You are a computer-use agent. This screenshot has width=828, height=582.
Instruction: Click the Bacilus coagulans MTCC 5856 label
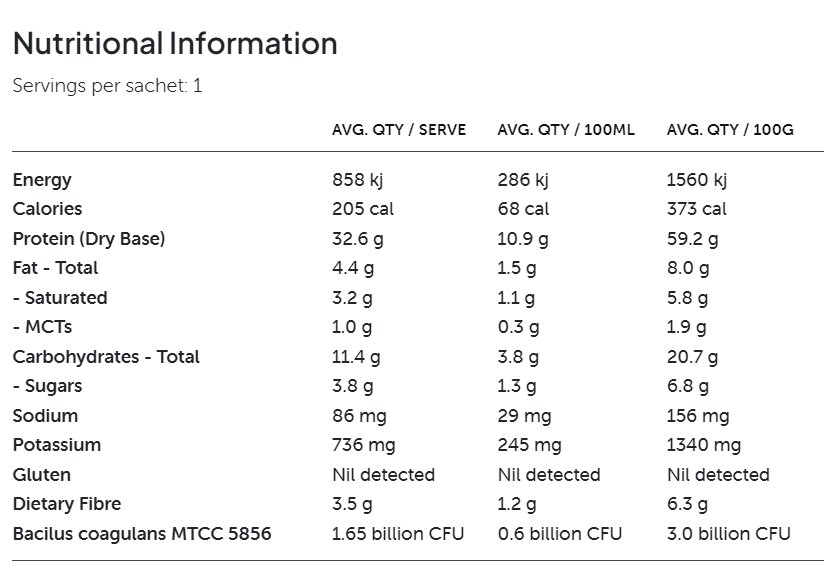(x=142, y=534)
